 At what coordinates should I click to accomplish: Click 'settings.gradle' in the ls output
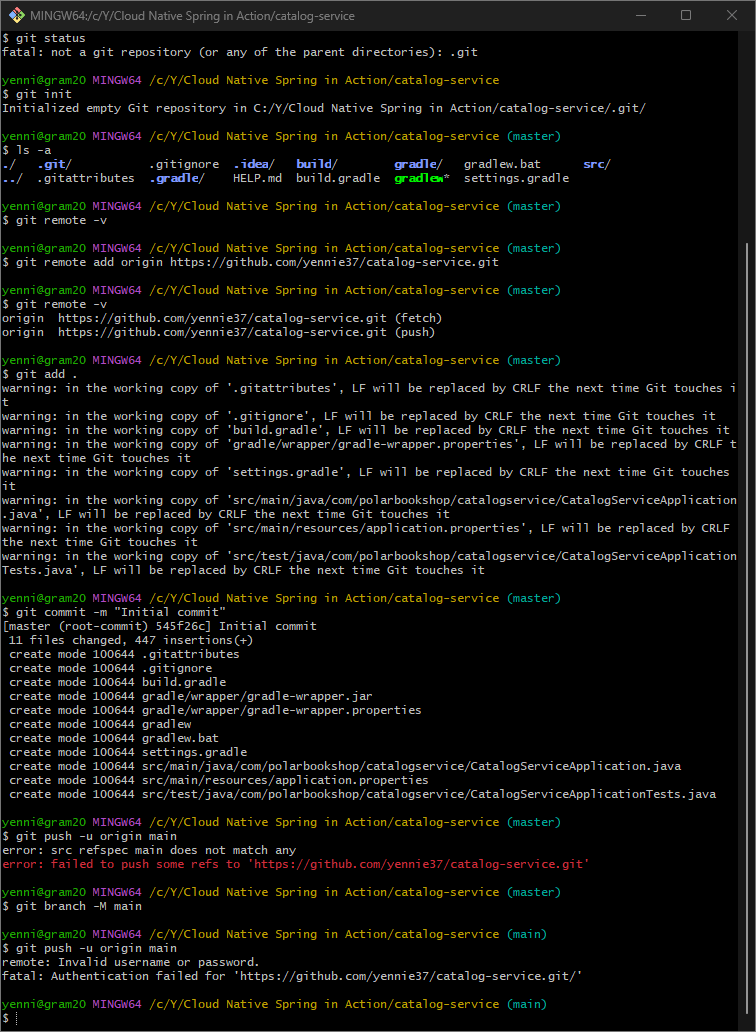517,178
